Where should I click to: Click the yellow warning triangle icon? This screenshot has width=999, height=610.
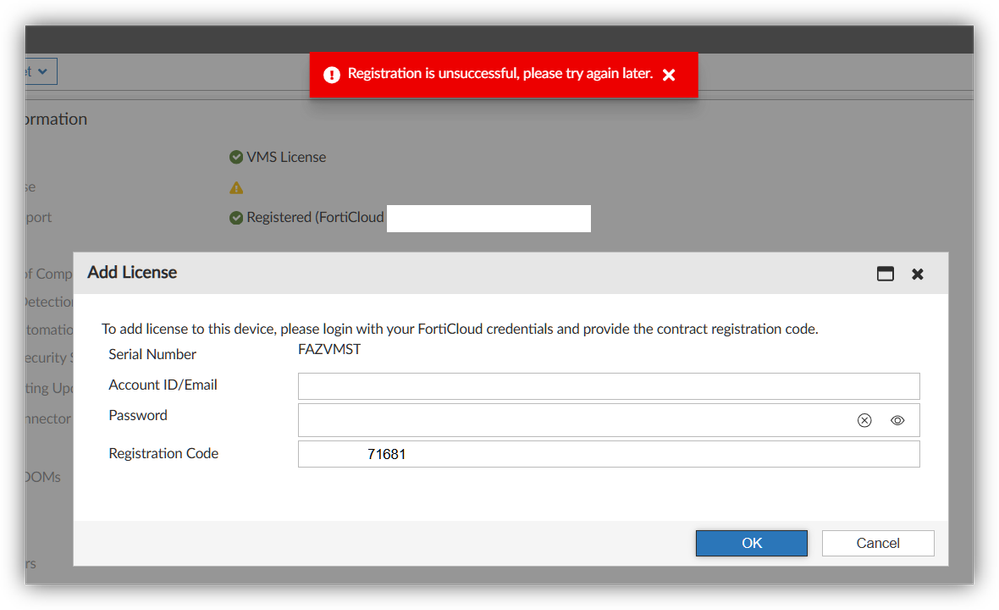coord(236,187)
